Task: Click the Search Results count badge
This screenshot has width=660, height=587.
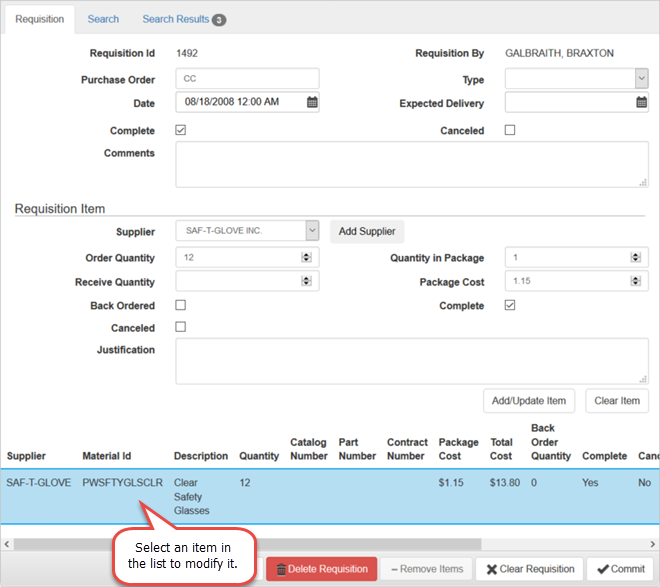Action: [x=219, y=20]
